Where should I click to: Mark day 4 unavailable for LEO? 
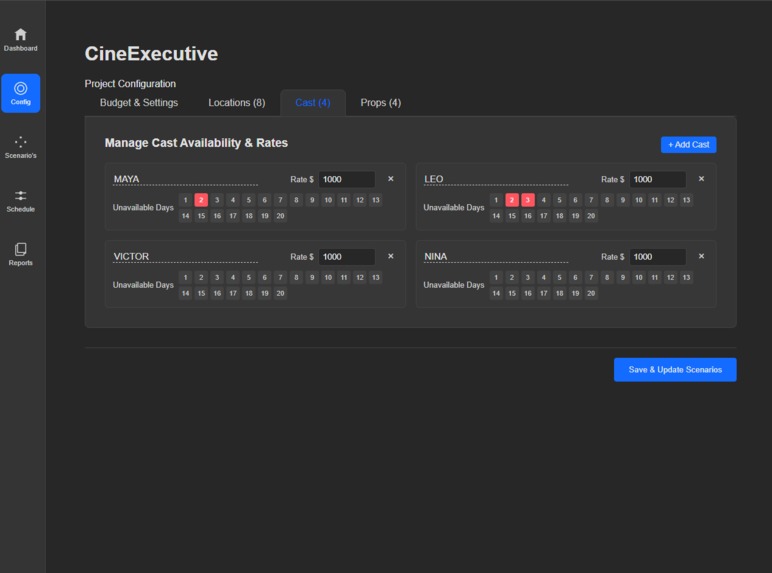(544, 200)
